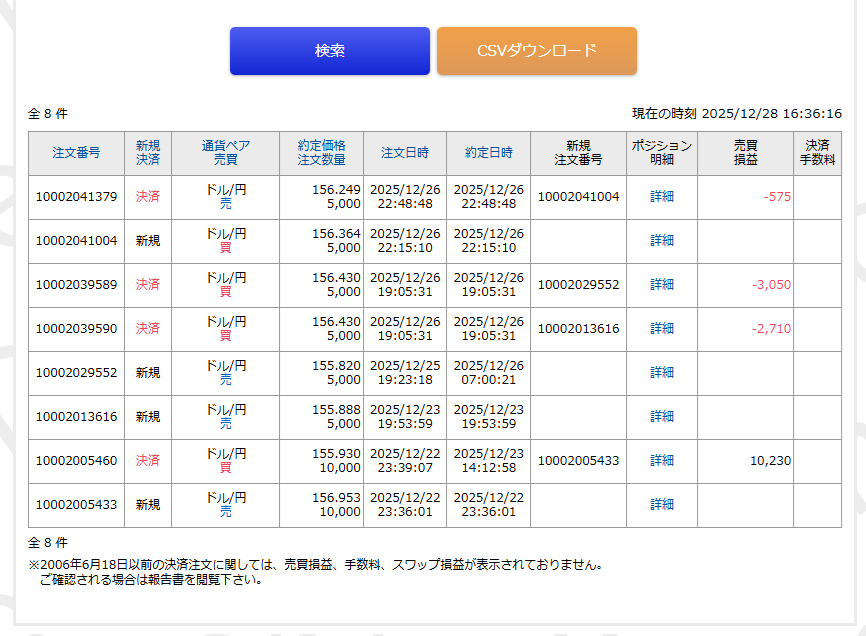The height and width of the screenshot is (636, 866).
Task: Click the ポジション明細 column header
Action: [x=662, y=153]
